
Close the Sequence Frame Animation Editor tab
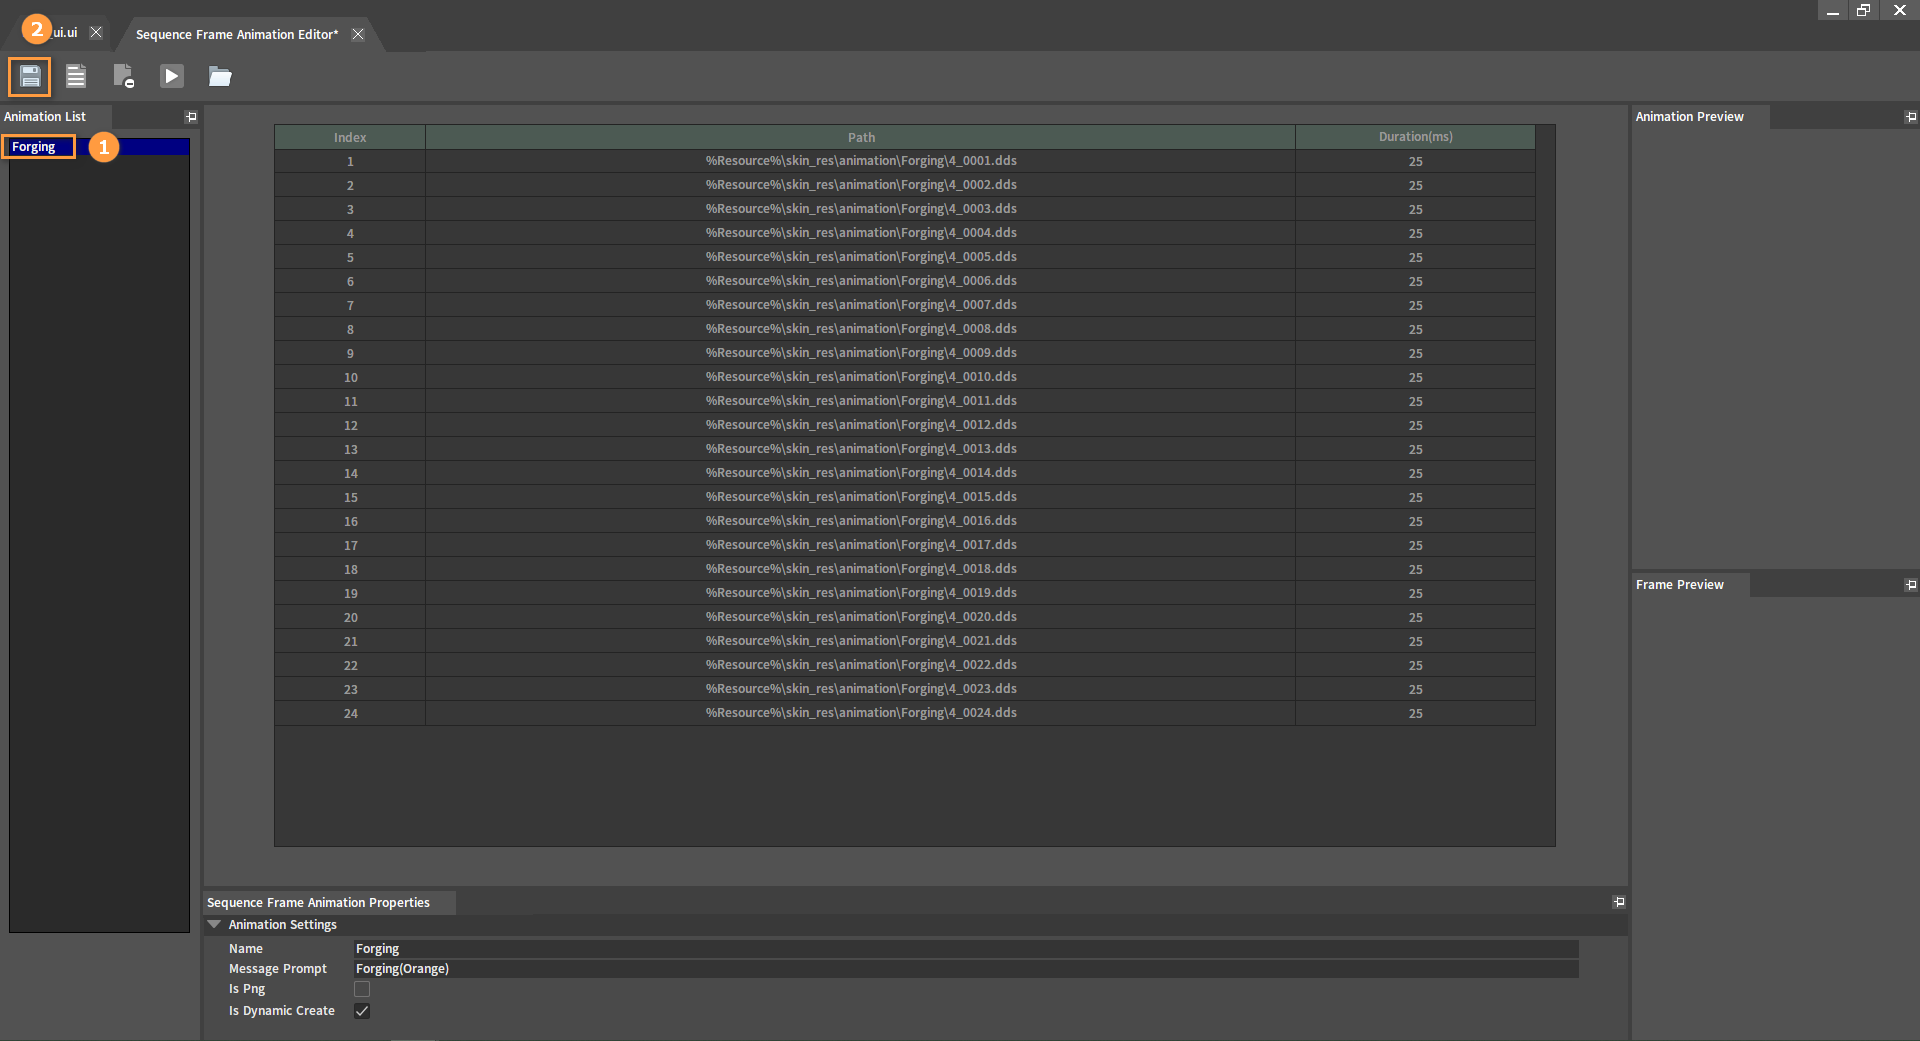point(358,34)
